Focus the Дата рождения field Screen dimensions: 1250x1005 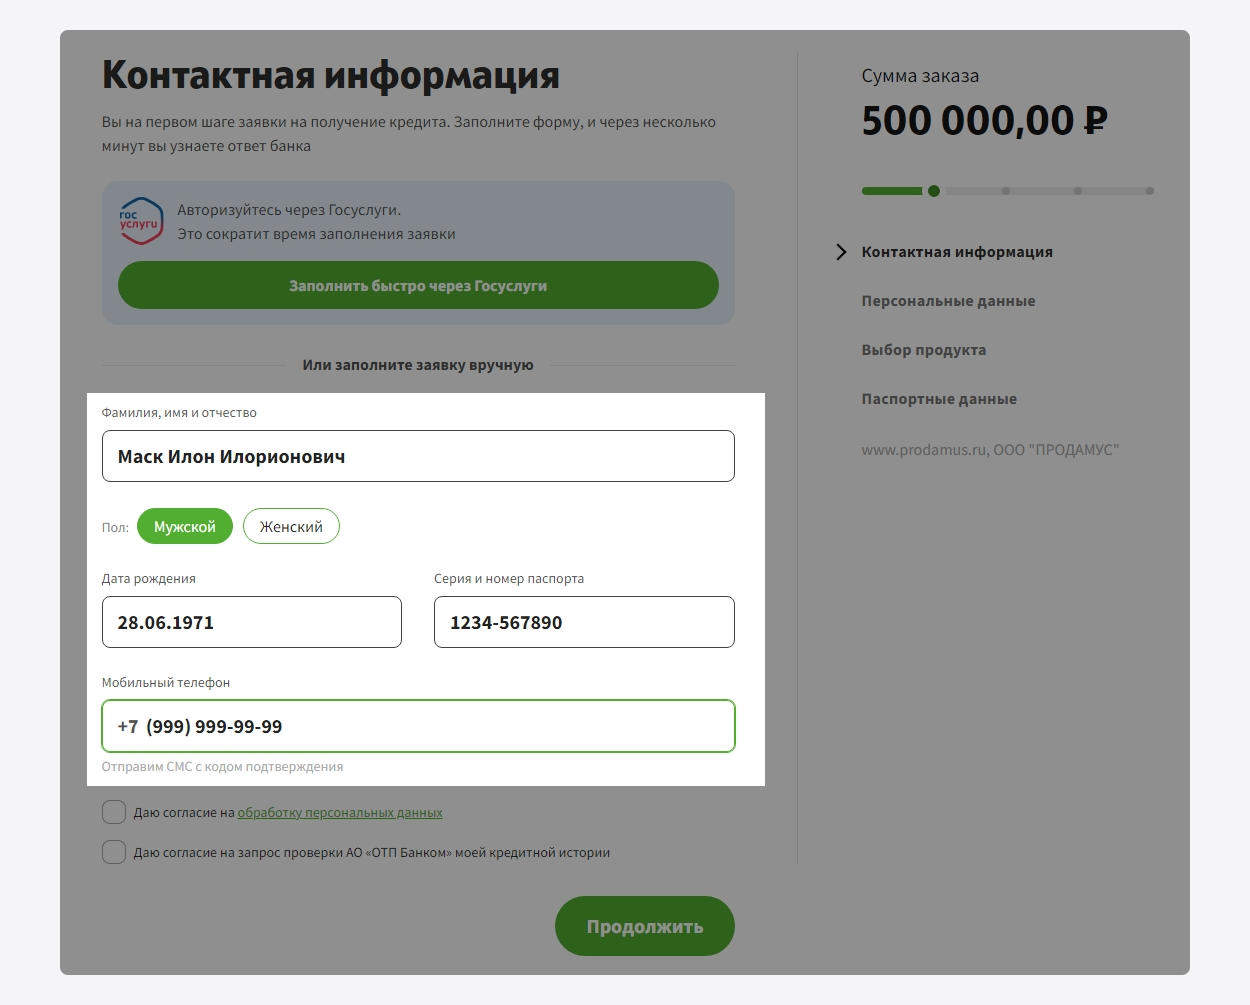tap(252, 622)
